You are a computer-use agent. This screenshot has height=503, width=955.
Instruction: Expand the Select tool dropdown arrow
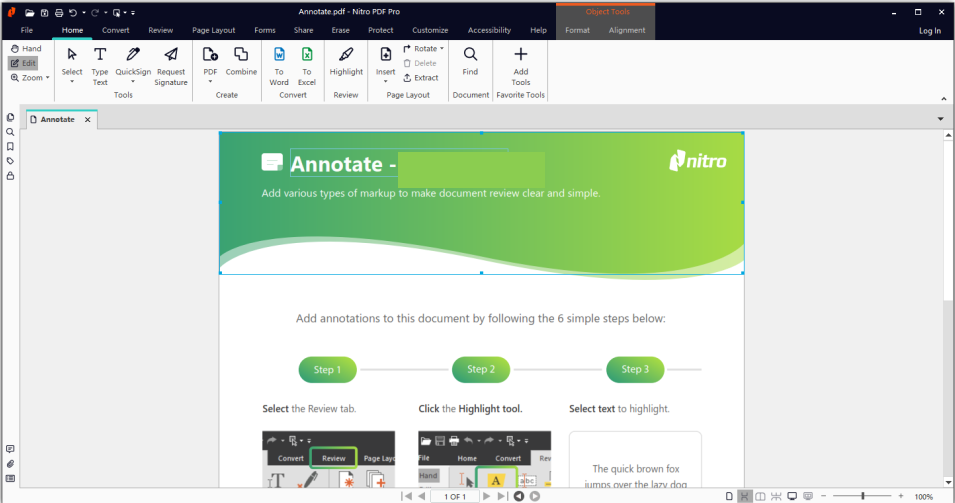[72, 82]
